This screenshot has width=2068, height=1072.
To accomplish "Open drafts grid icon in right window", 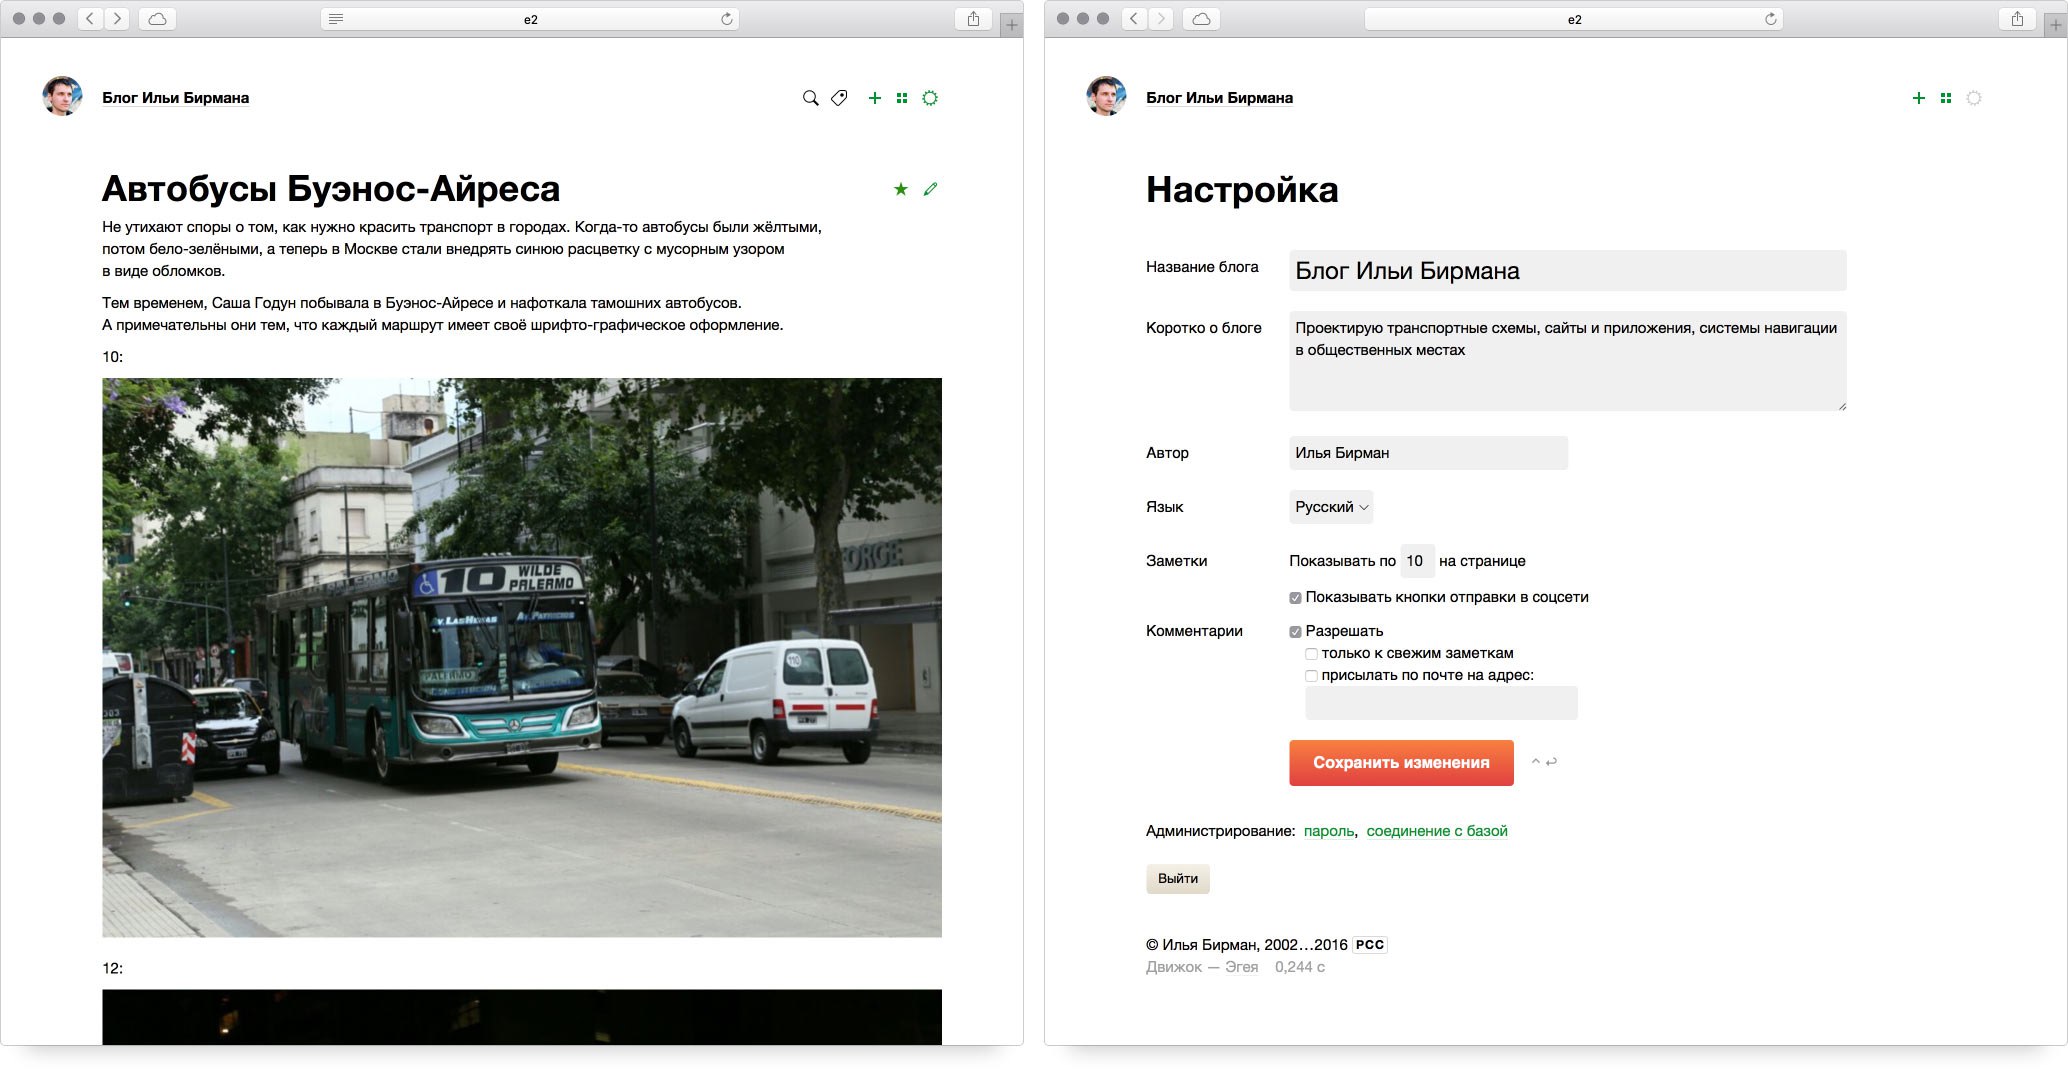I will pyautogui.click(x=1945, y=98).
